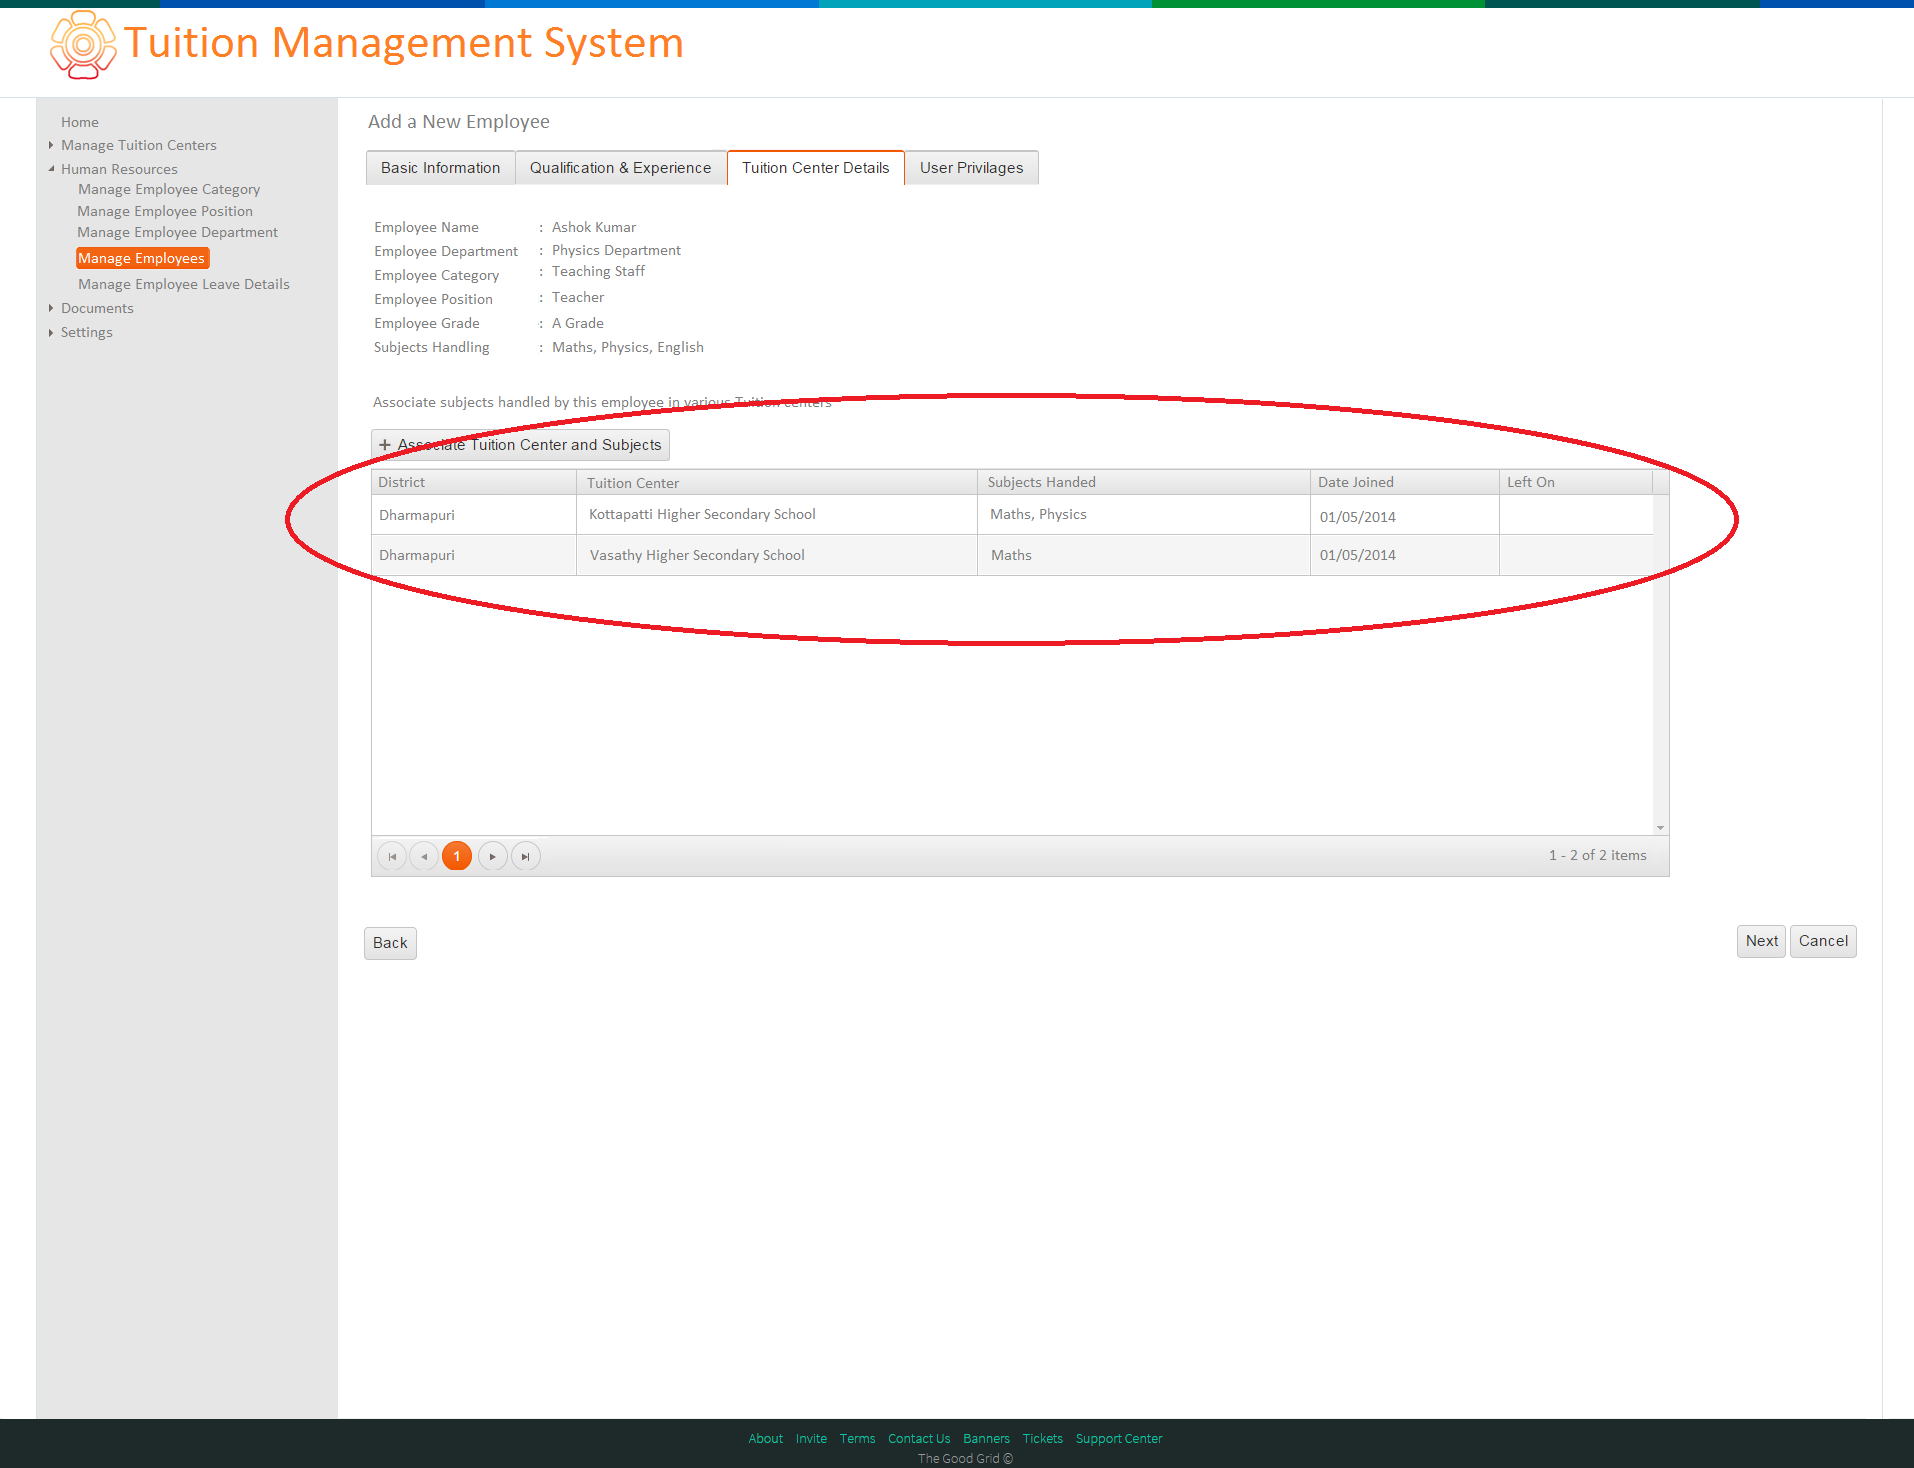Open Manage Employee Department

[177, 232]
